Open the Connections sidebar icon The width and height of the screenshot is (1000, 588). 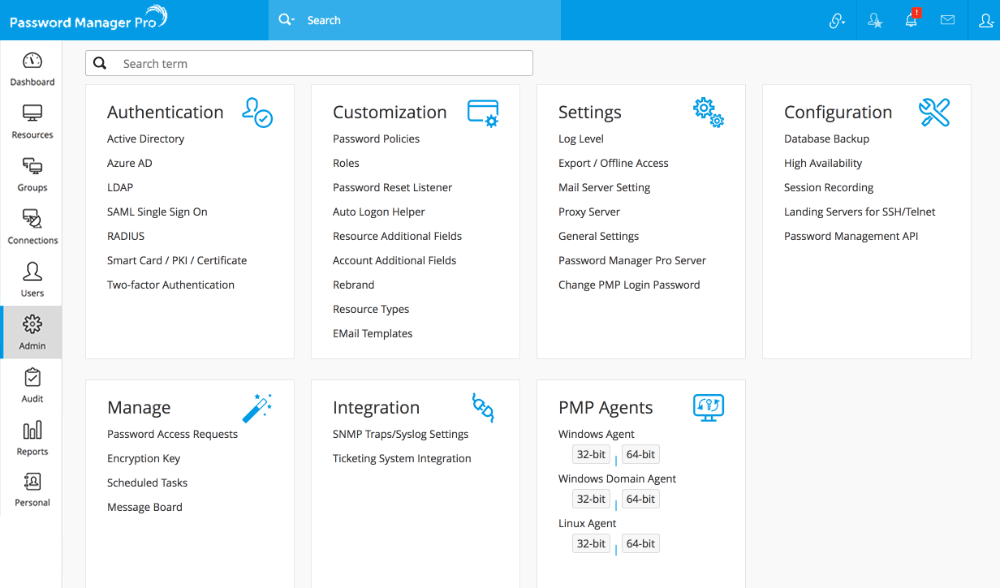pos(32,227)
